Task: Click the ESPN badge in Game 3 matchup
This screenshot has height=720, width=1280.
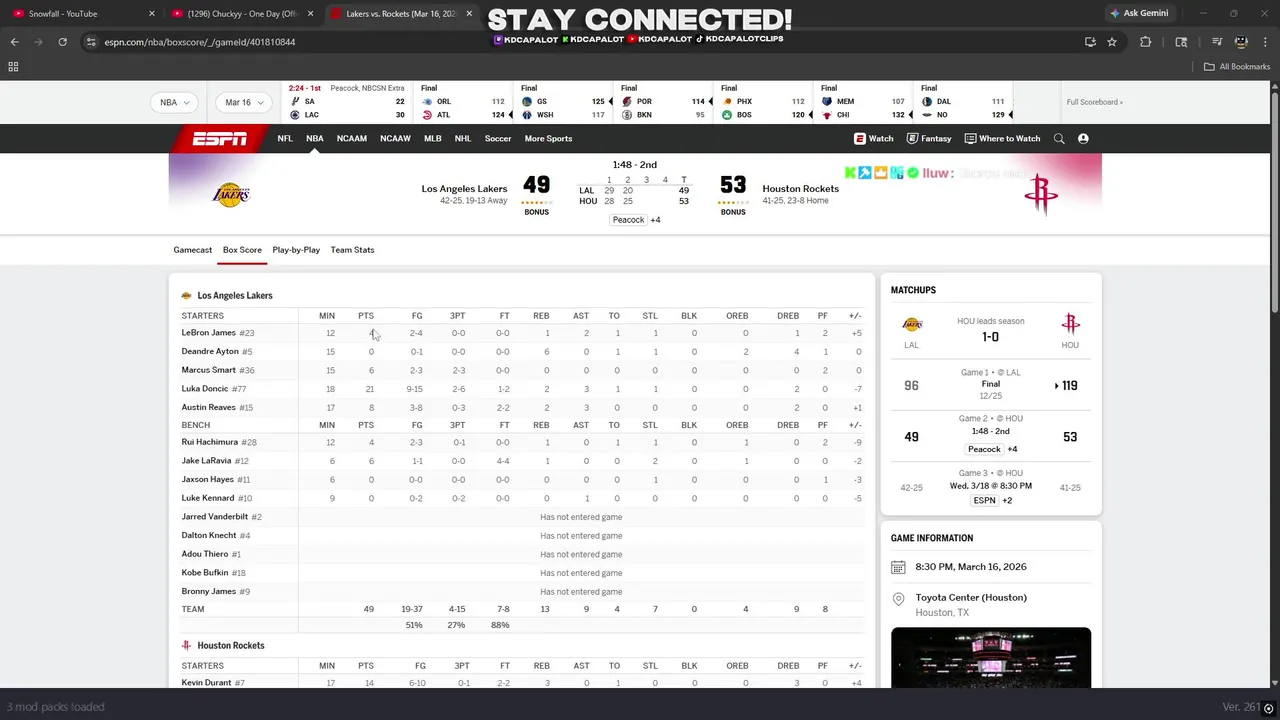Action: pyautogui.click(x=985, y=500)
